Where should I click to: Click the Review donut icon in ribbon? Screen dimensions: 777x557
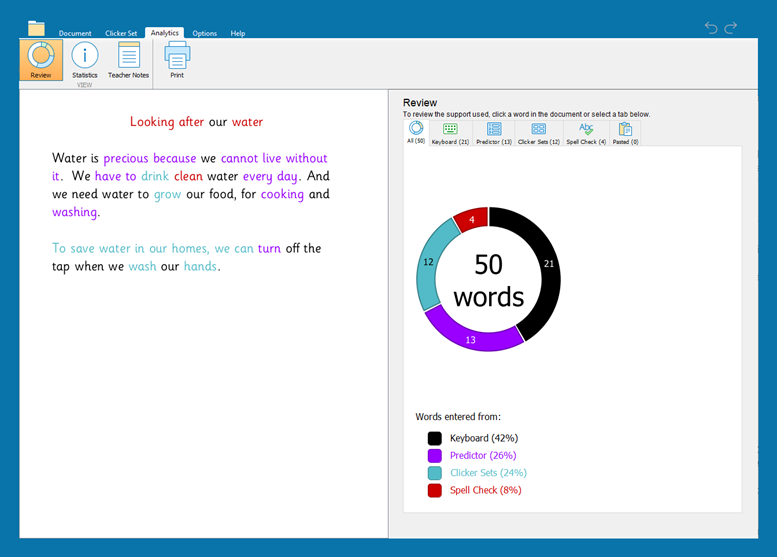click(41, 58)
